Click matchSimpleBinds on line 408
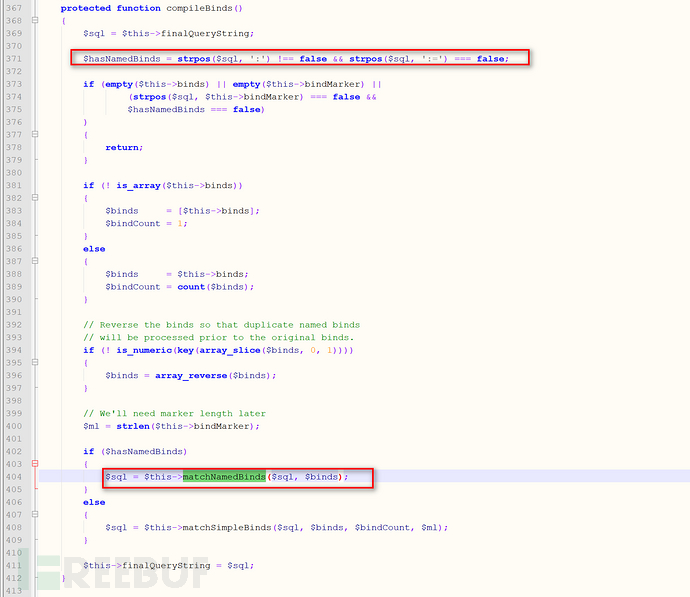This screenshot has width=690, height=597. click(x=227, y=527)
